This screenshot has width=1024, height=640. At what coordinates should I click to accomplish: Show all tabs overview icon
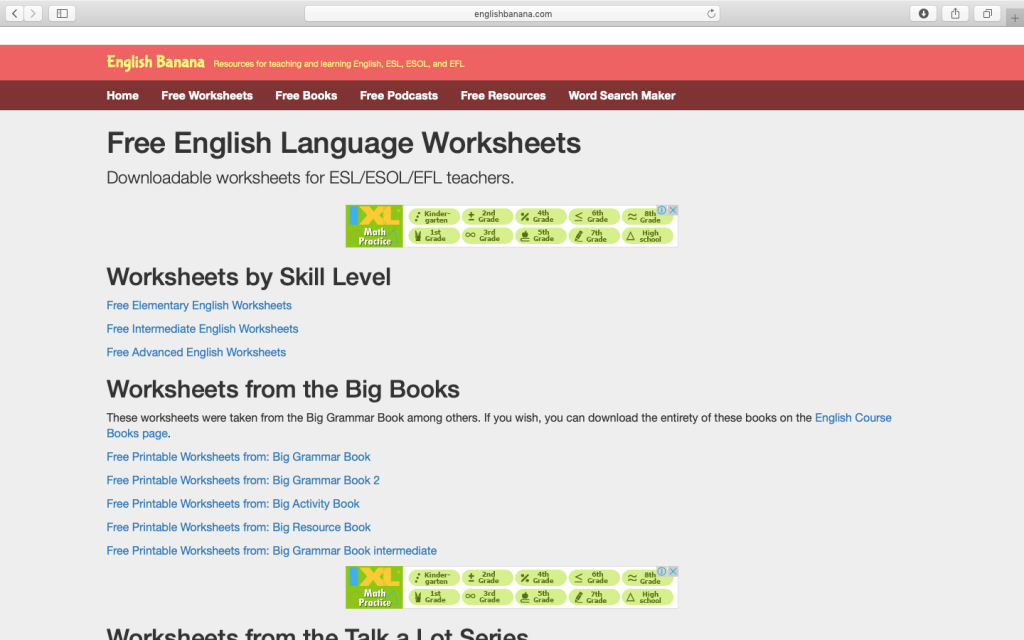987,13
